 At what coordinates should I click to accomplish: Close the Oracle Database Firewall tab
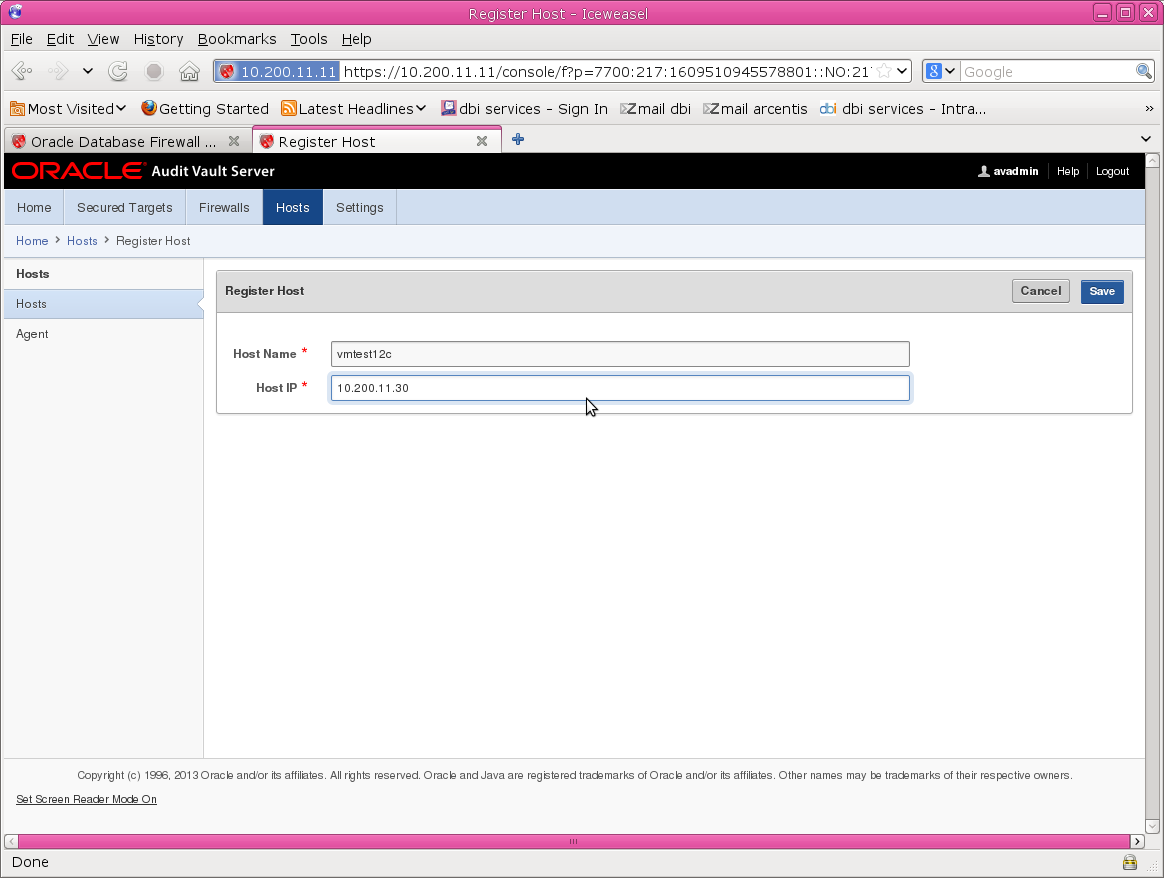234,141
